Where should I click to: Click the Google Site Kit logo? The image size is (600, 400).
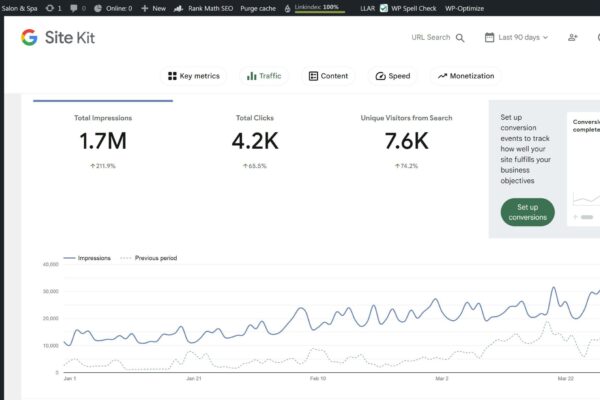tap(29, 37)
